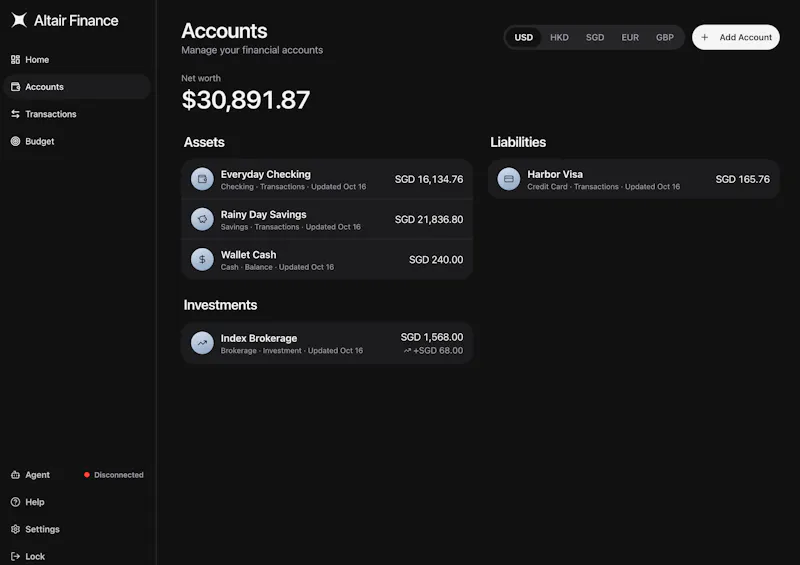The height and width of the screenshot is (565, 800).
Task: Click the gain arrow beside +SGD 68.00
Action: [407, 351]
